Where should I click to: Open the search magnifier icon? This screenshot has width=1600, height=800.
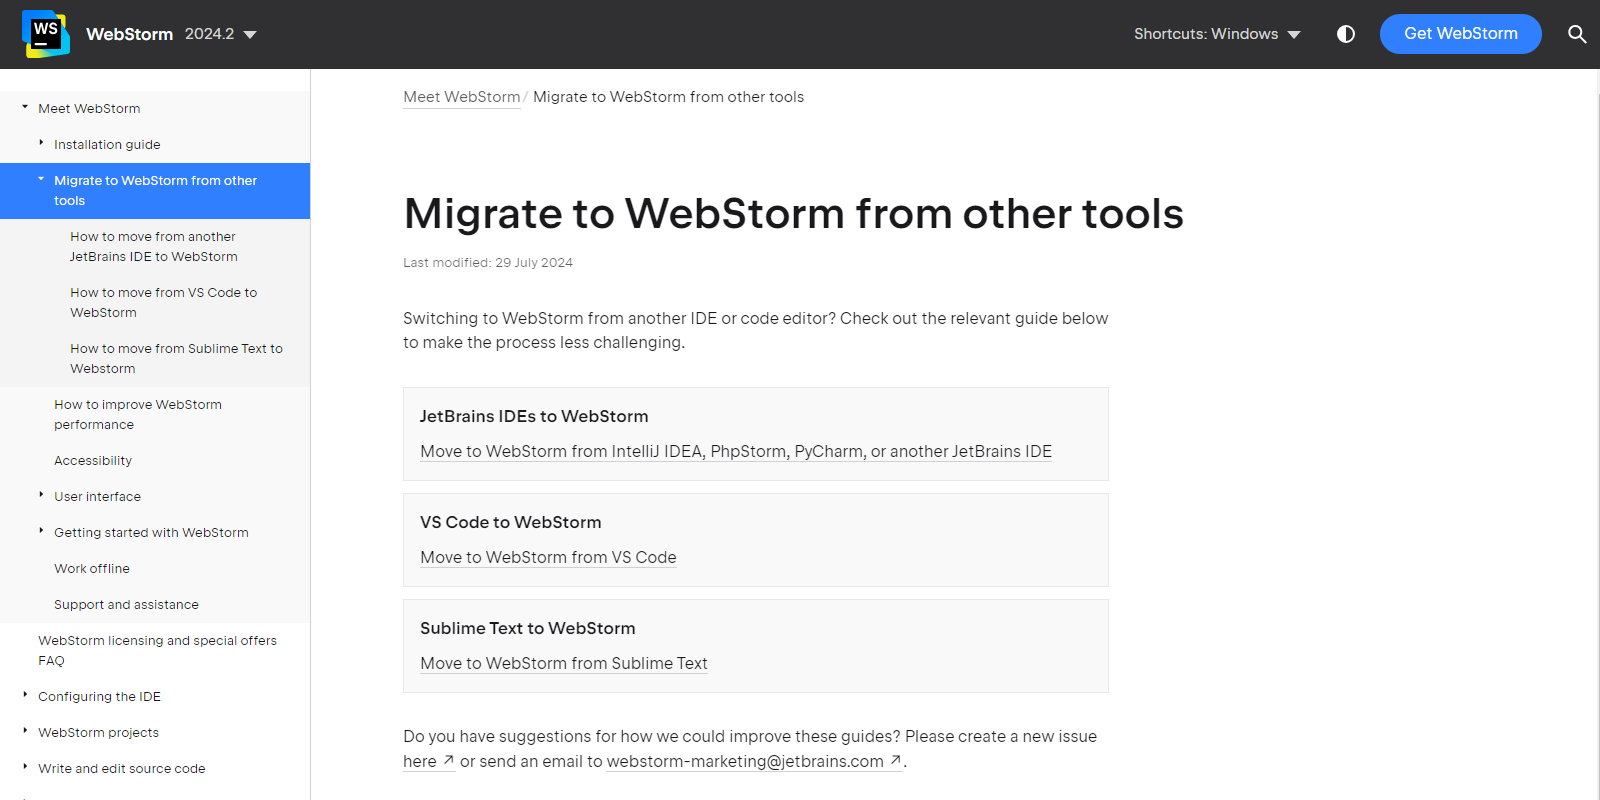(x=1577, y=34)
